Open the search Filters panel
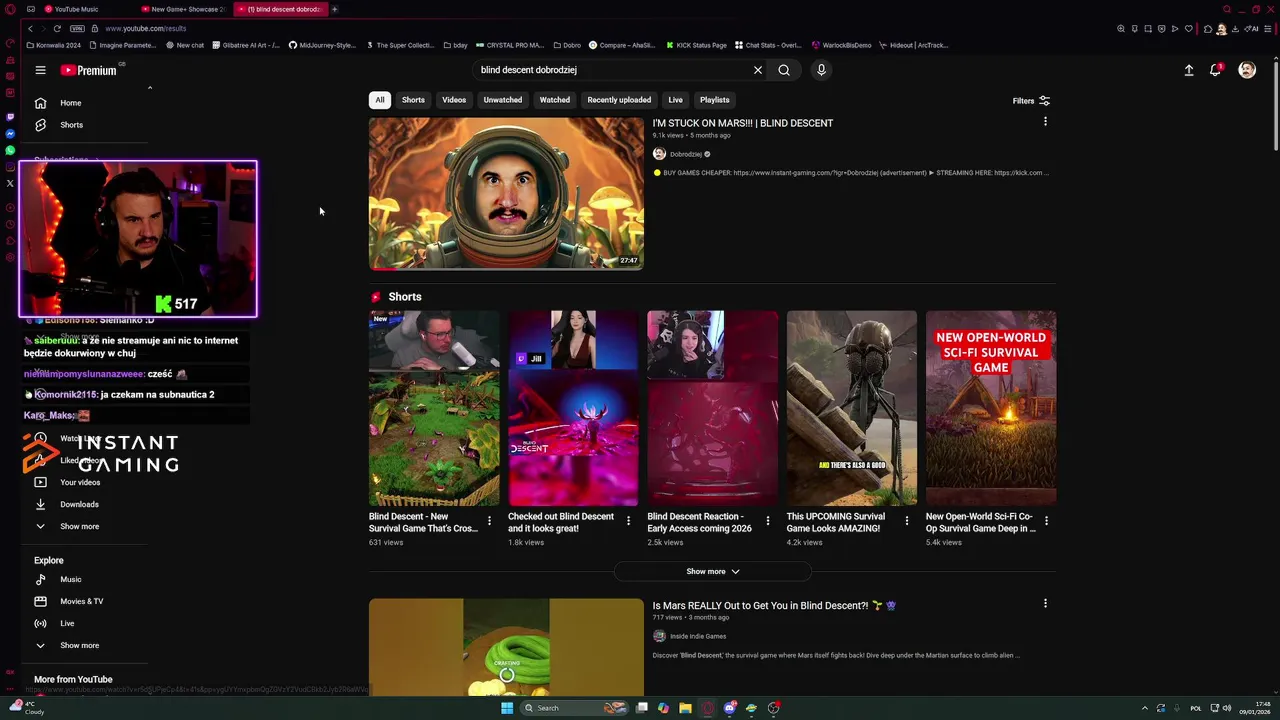The width and height of the screenshot is (1280, 720). click(1031, 101)
